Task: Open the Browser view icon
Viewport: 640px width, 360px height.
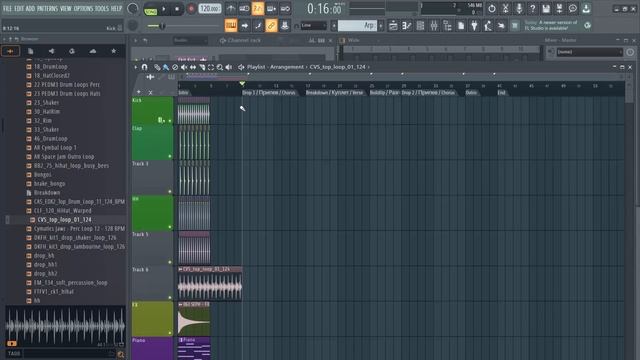Action: (x=447, y=26)
